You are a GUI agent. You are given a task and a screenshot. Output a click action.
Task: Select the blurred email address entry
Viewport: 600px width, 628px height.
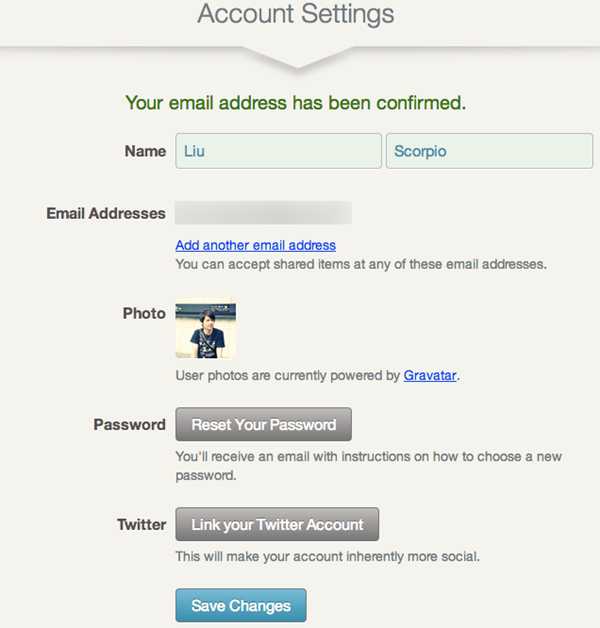(263, 213)
